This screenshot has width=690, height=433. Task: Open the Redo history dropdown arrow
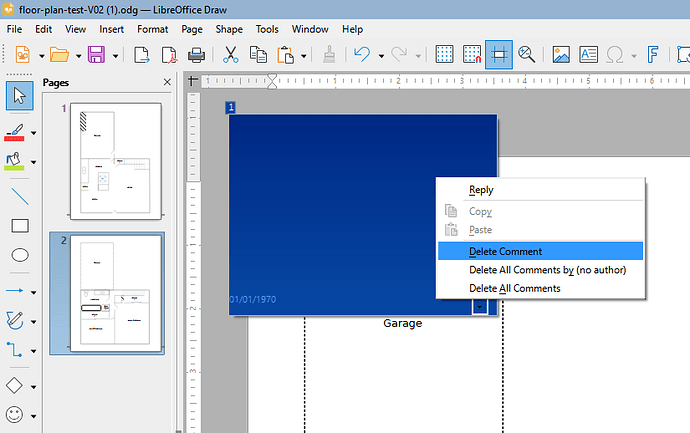click(418, 56)
